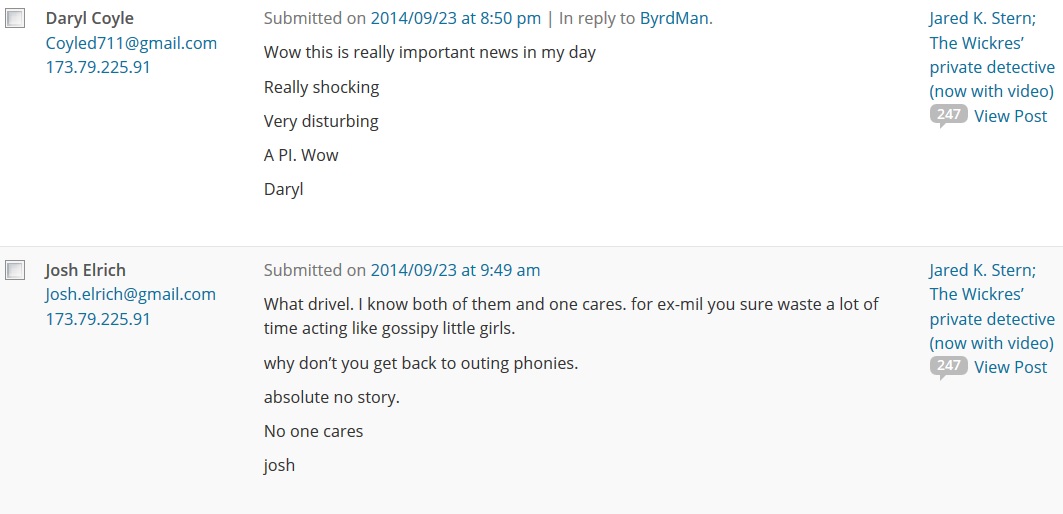1063x514 pixels.
Task: Tick the checkbox next to Daryl Coyle
Action: 15,19
